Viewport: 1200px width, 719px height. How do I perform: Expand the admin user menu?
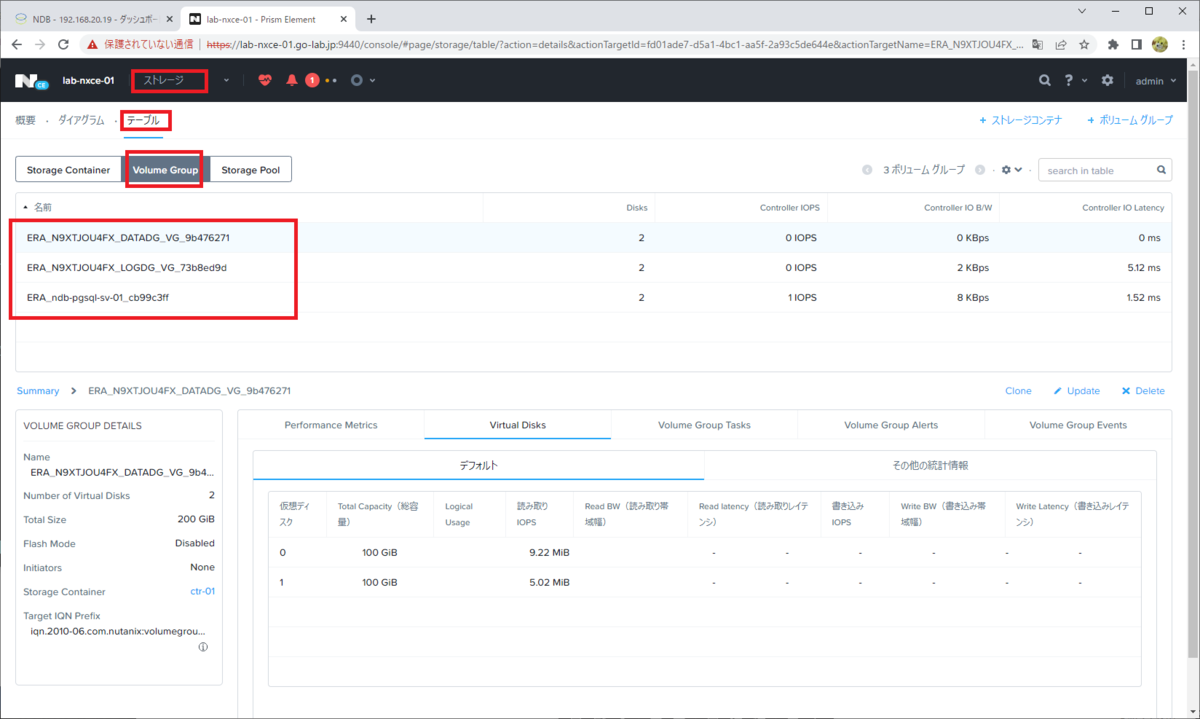[x=1156, y=81]
